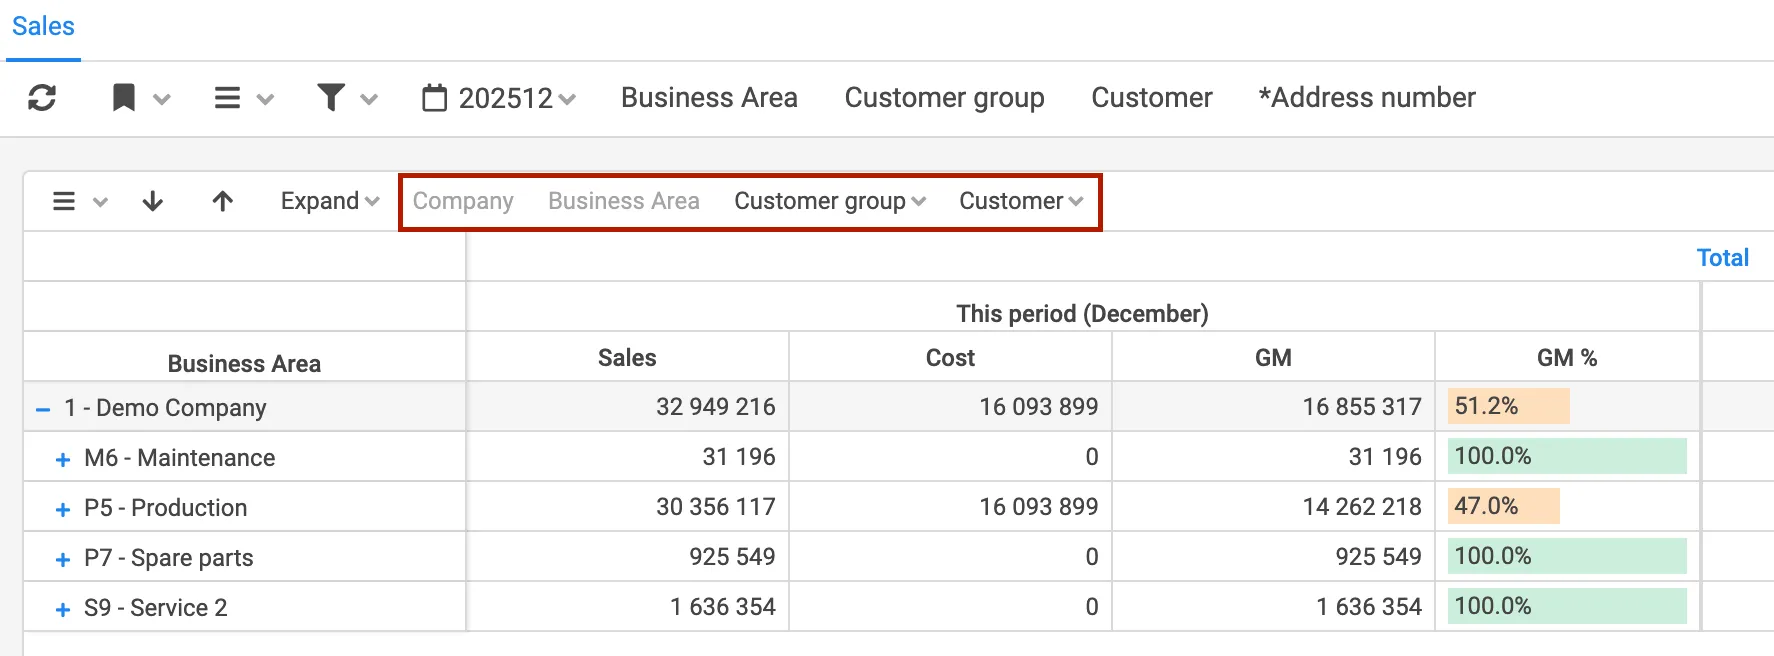Open the Expand dropdown
Screen dimensions: 1774x656
[x=329, y=201]
